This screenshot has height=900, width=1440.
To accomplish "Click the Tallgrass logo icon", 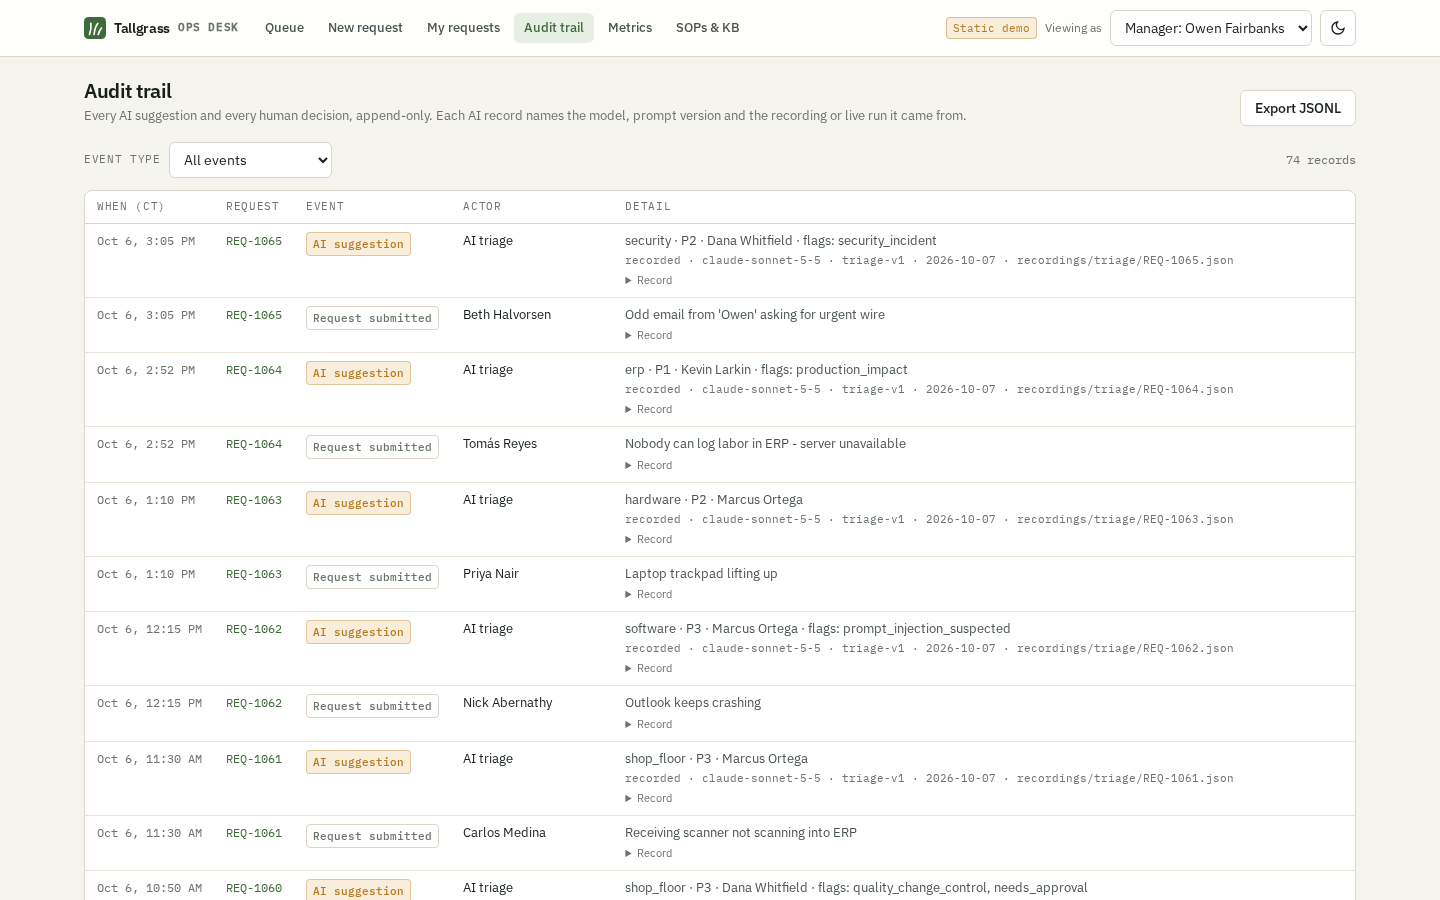I will point(95,28).
